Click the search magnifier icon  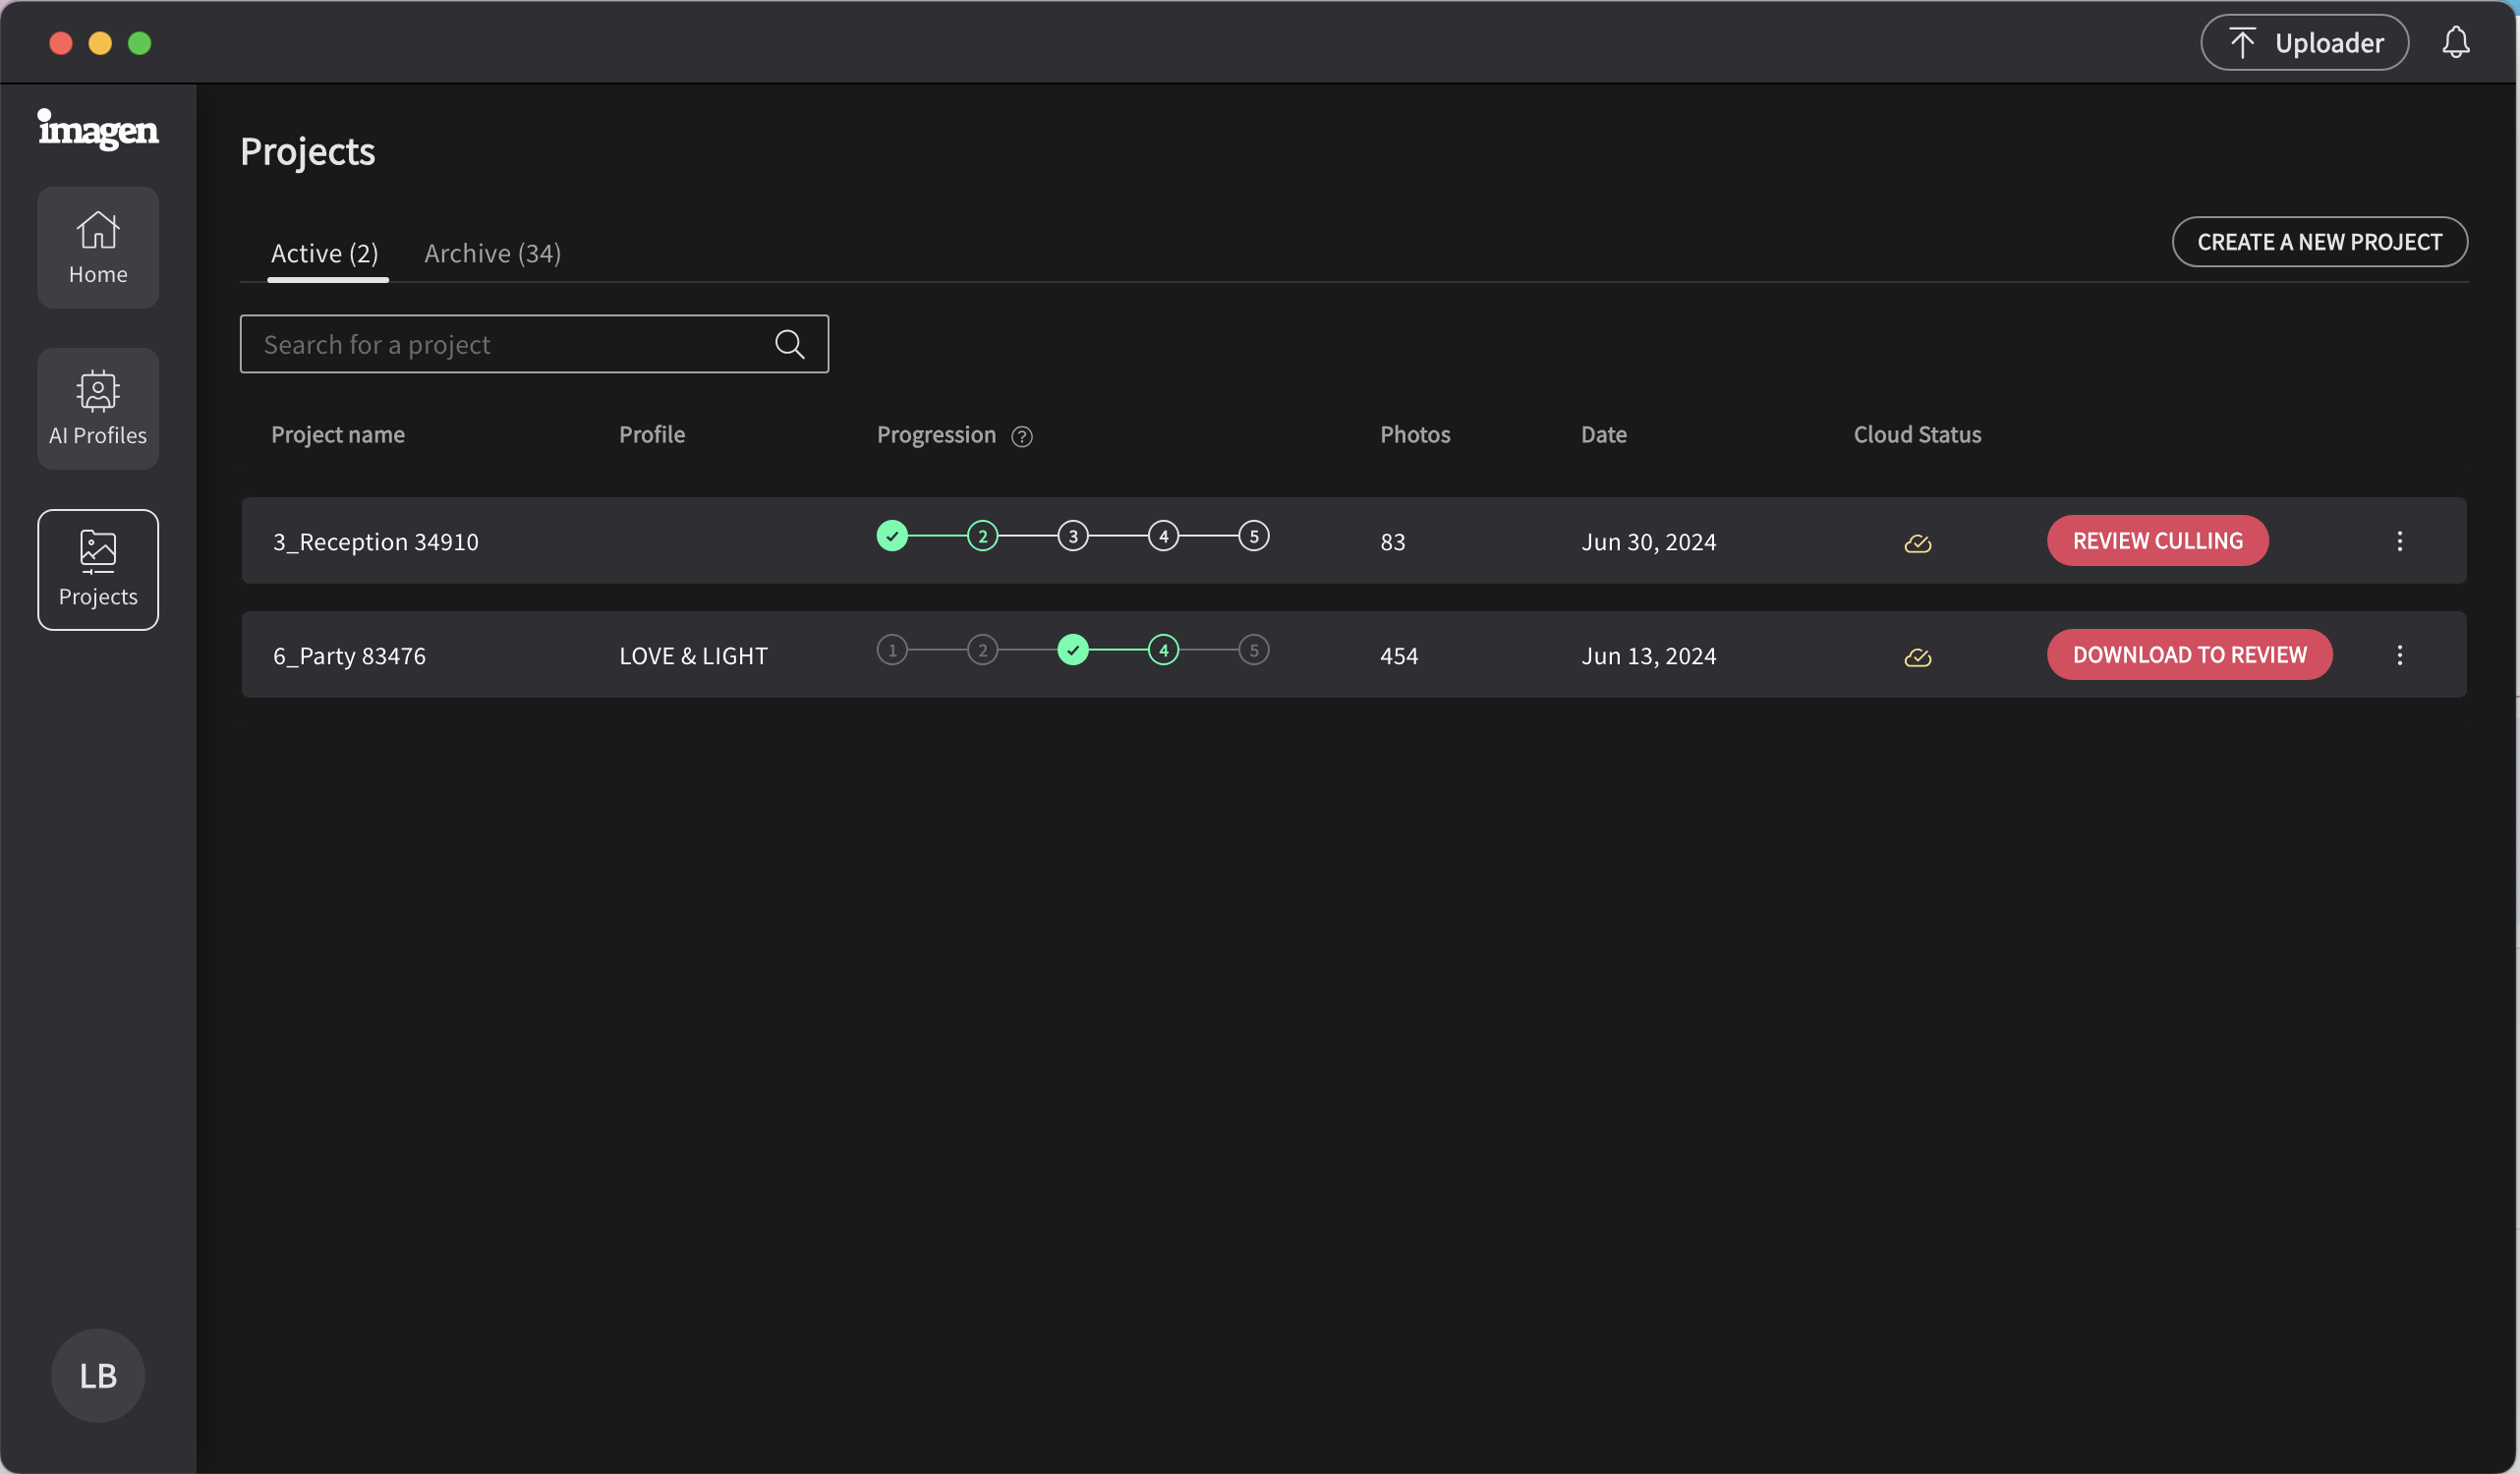coord(789,344)
